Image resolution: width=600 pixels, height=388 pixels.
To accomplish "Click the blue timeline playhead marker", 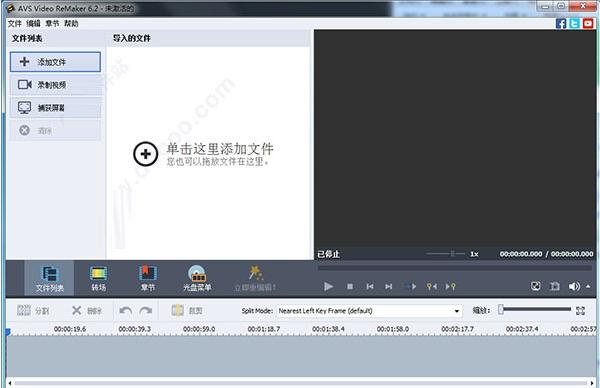I will coord(8,331).
